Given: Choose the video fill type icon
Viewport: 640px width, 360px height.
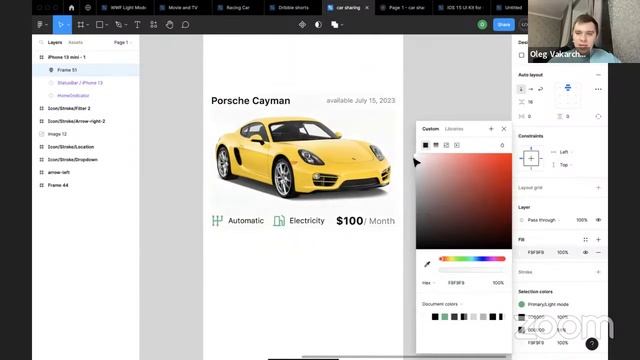Looking at the screenshot, I should click(x=457, y=145).
